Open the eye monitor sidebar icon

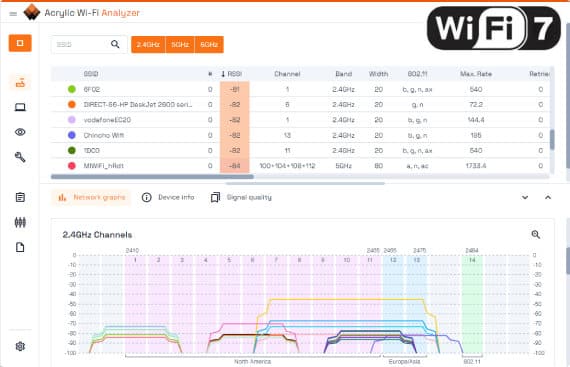[x=20, y=132]
